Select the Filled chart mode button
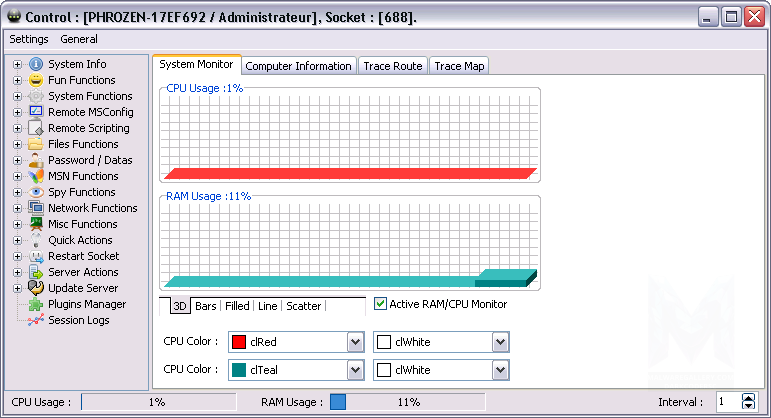771x418 pixels. pyautogui.click(x=237, y=306)
